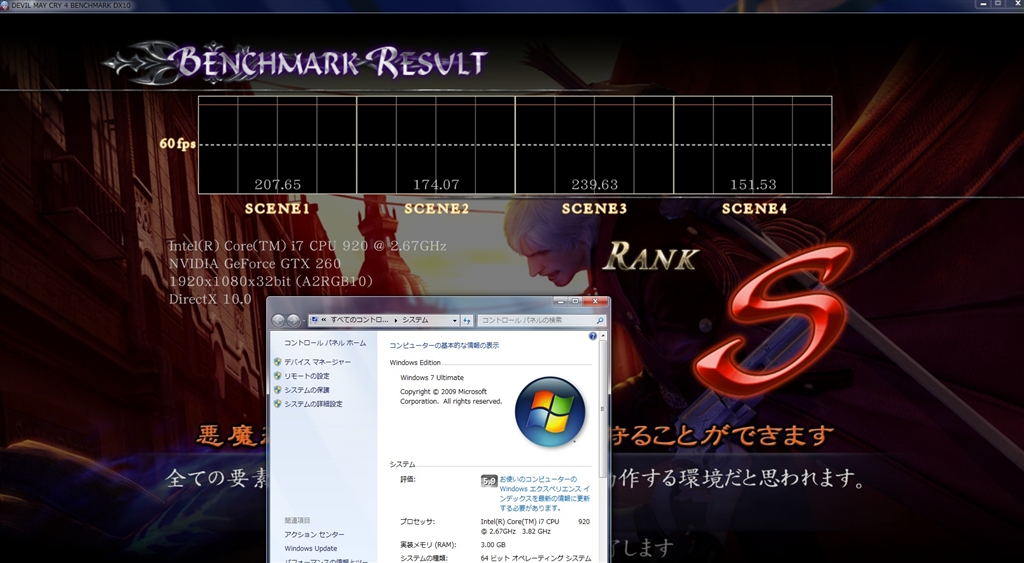Screen dimensions: 1024x563
Task: Open the address bar history dropdown
Action: [x=455, y=320]
